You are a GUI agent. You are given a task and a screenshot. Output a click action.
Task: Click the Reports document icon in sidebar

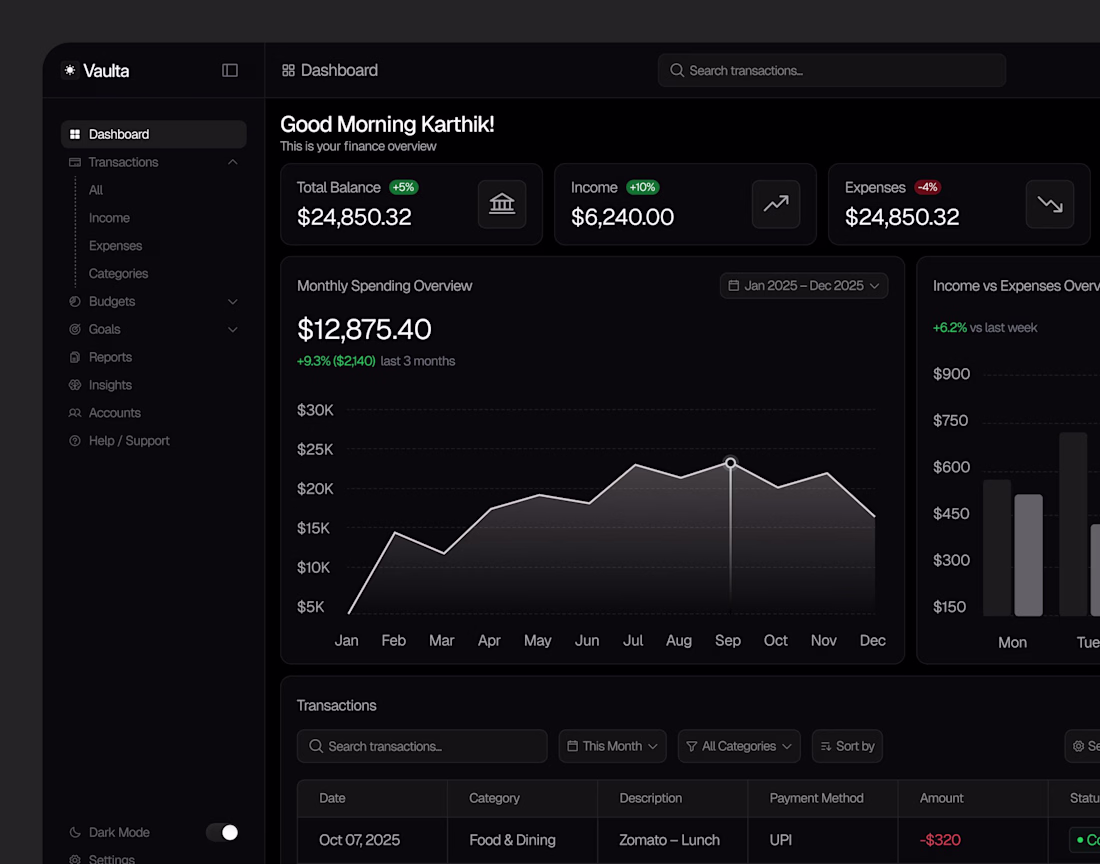click(75, 357)
